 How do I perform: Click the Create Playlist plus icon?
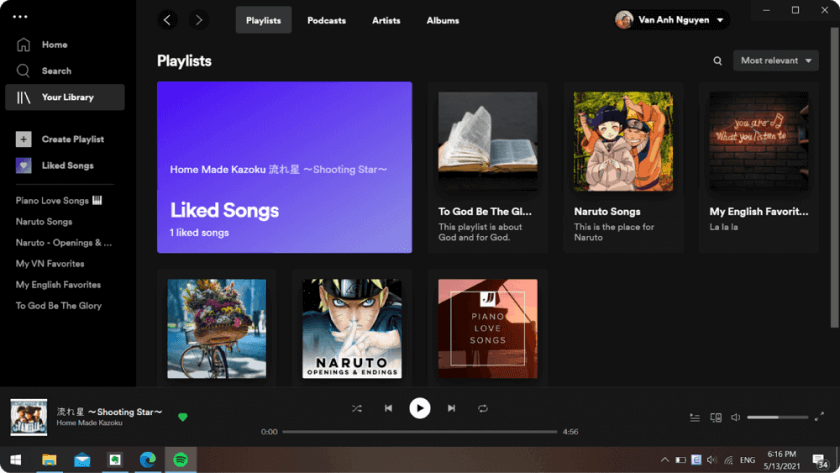pos(23,139)
